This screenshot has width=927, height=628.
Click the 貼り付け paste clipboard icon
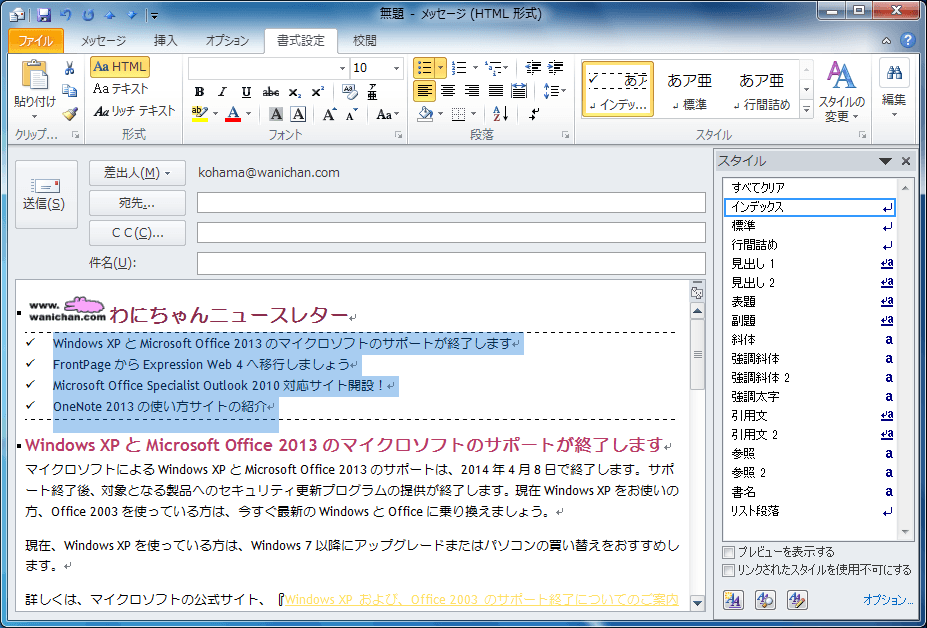tap(35, 77)
